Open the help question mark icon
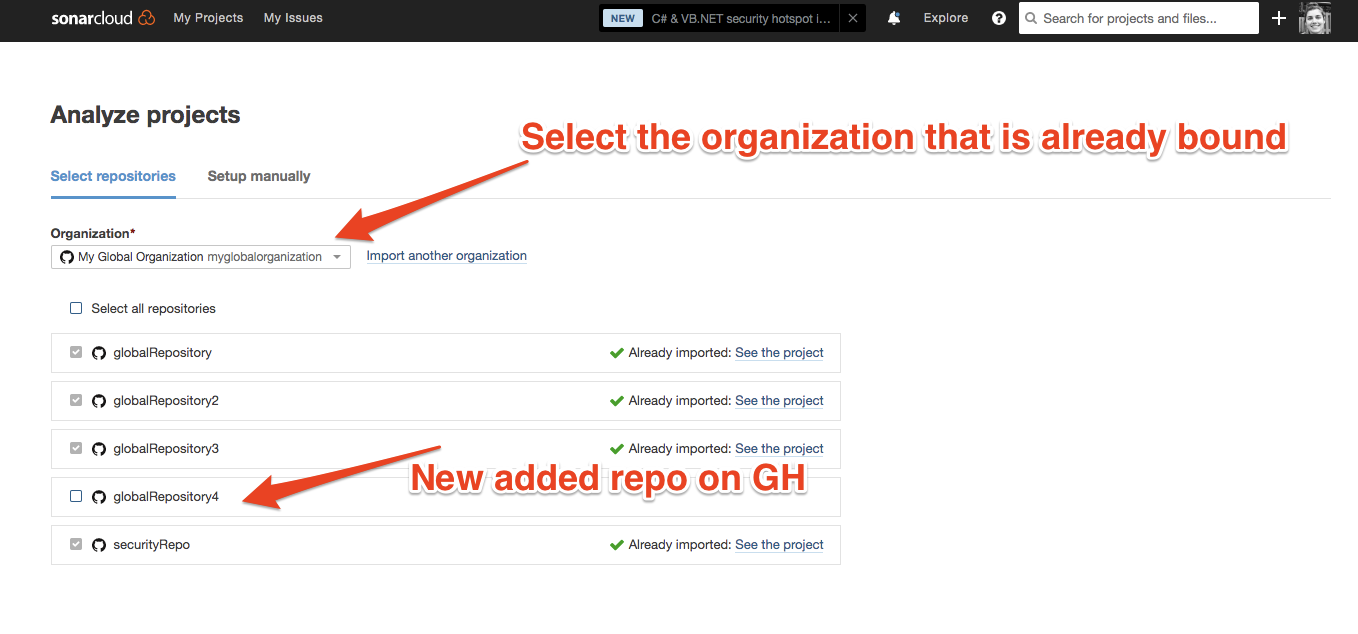This screenshot has height=634, width=1358. 998,18
